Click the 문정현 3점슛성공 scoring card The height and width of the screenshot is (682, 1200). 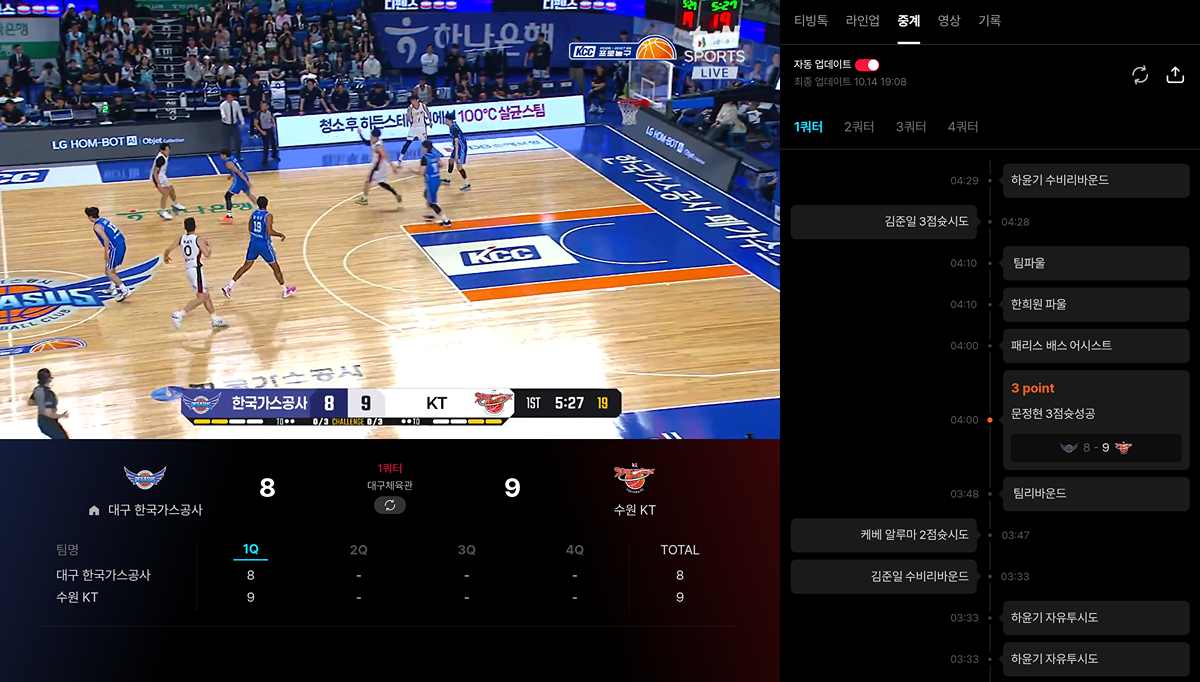coord(1095,420)
